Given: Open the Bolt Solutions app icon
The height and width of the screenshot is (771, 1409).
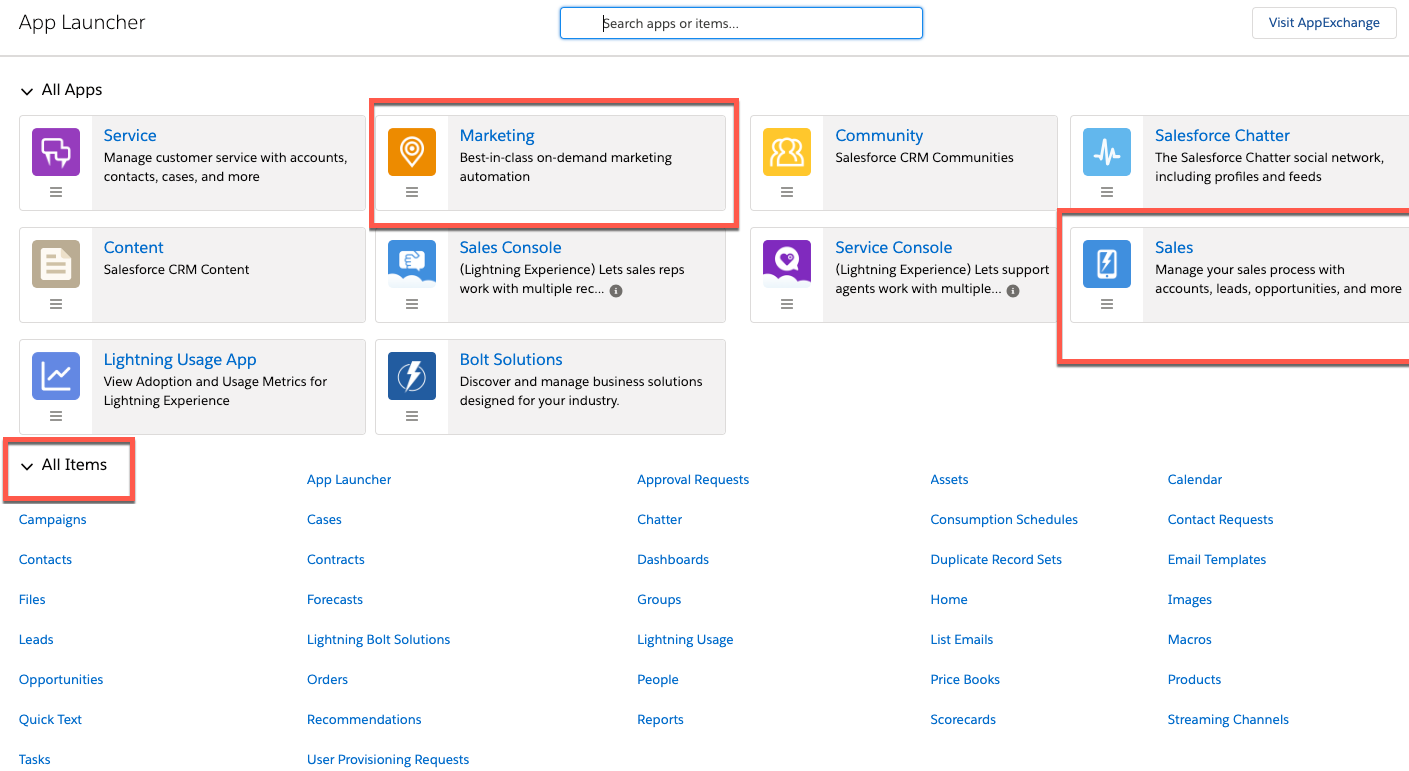Looking at the screenshot, I should [x=412, y=376].
